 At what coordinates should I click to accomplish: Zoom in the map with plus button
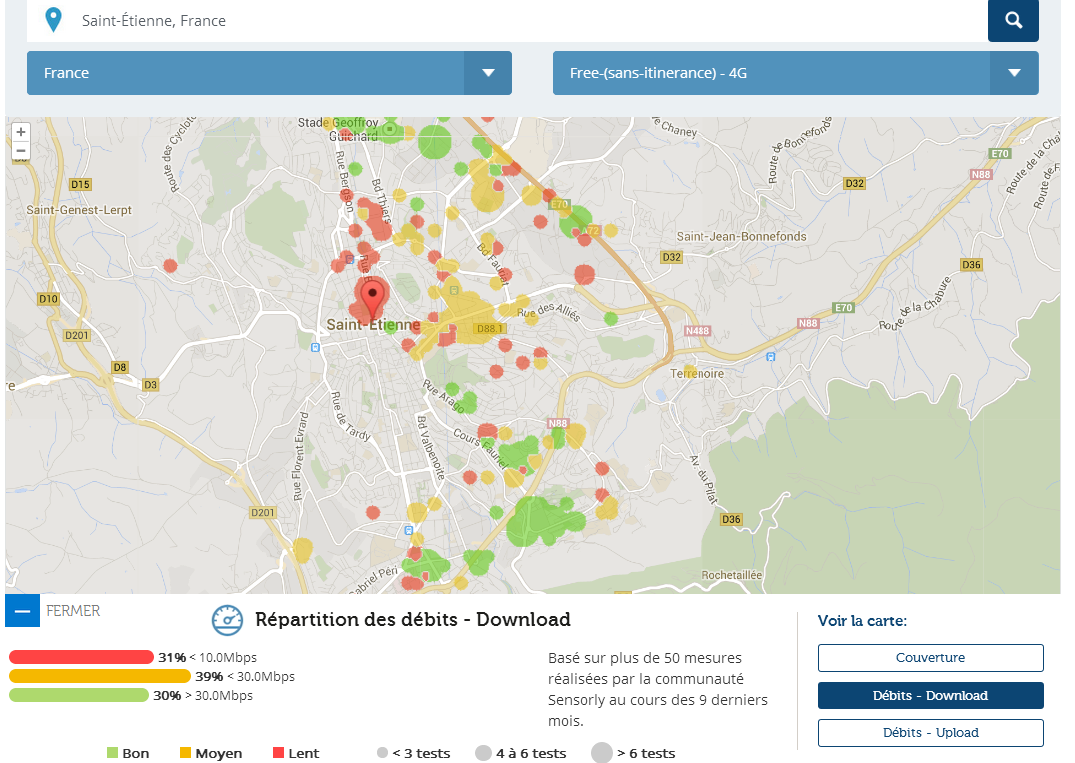click(x=21, y=132)
